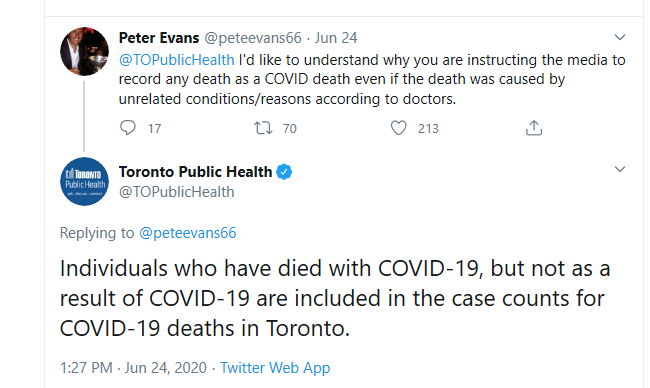The image size is (650, 388).
Task: Click the 1:27 PM · Jun 24, 2020 timestamp
Action: click(133, 368)
